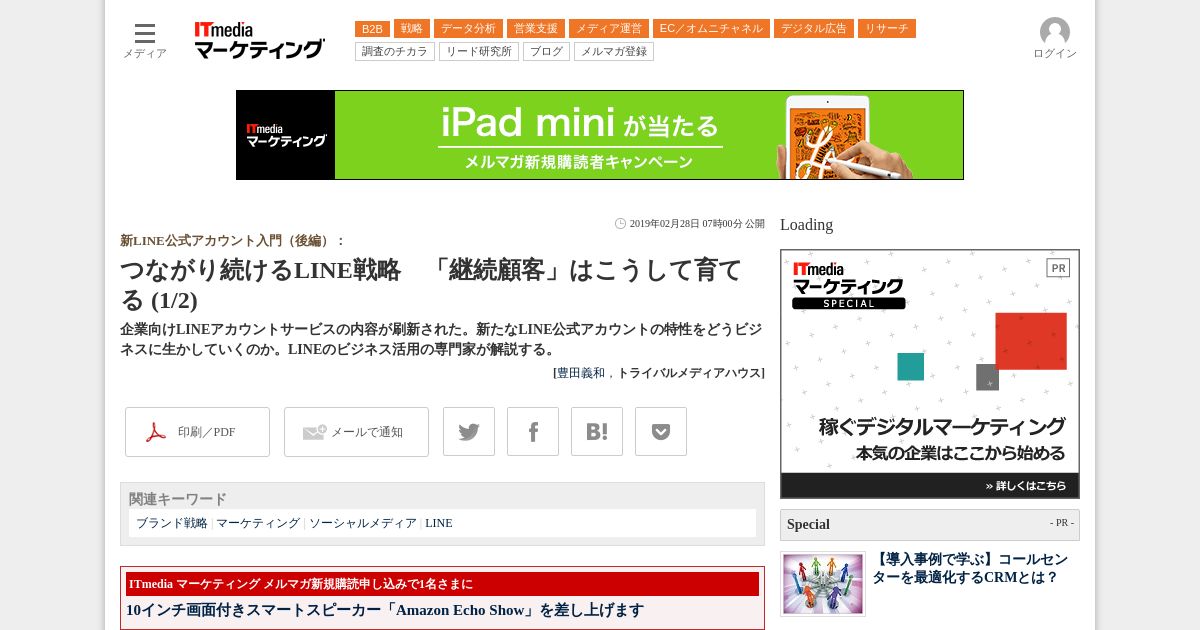The width and height of the screenshot is (1200, 630).
Task: Click the メールで通知 button
Action: (x=356, y=432)
